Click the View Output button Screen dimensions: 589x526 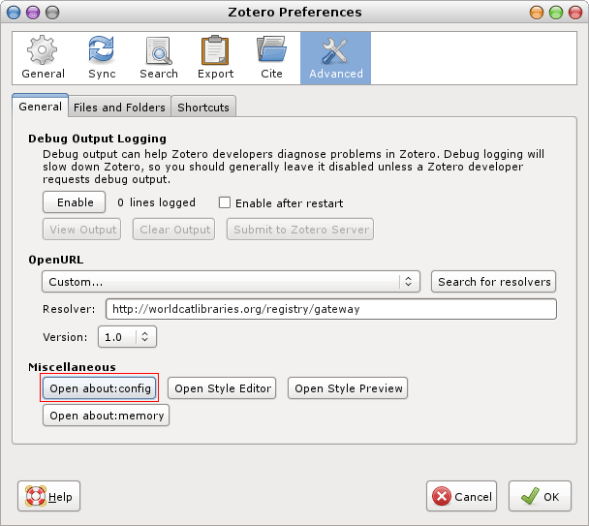(x=82, y=229)
